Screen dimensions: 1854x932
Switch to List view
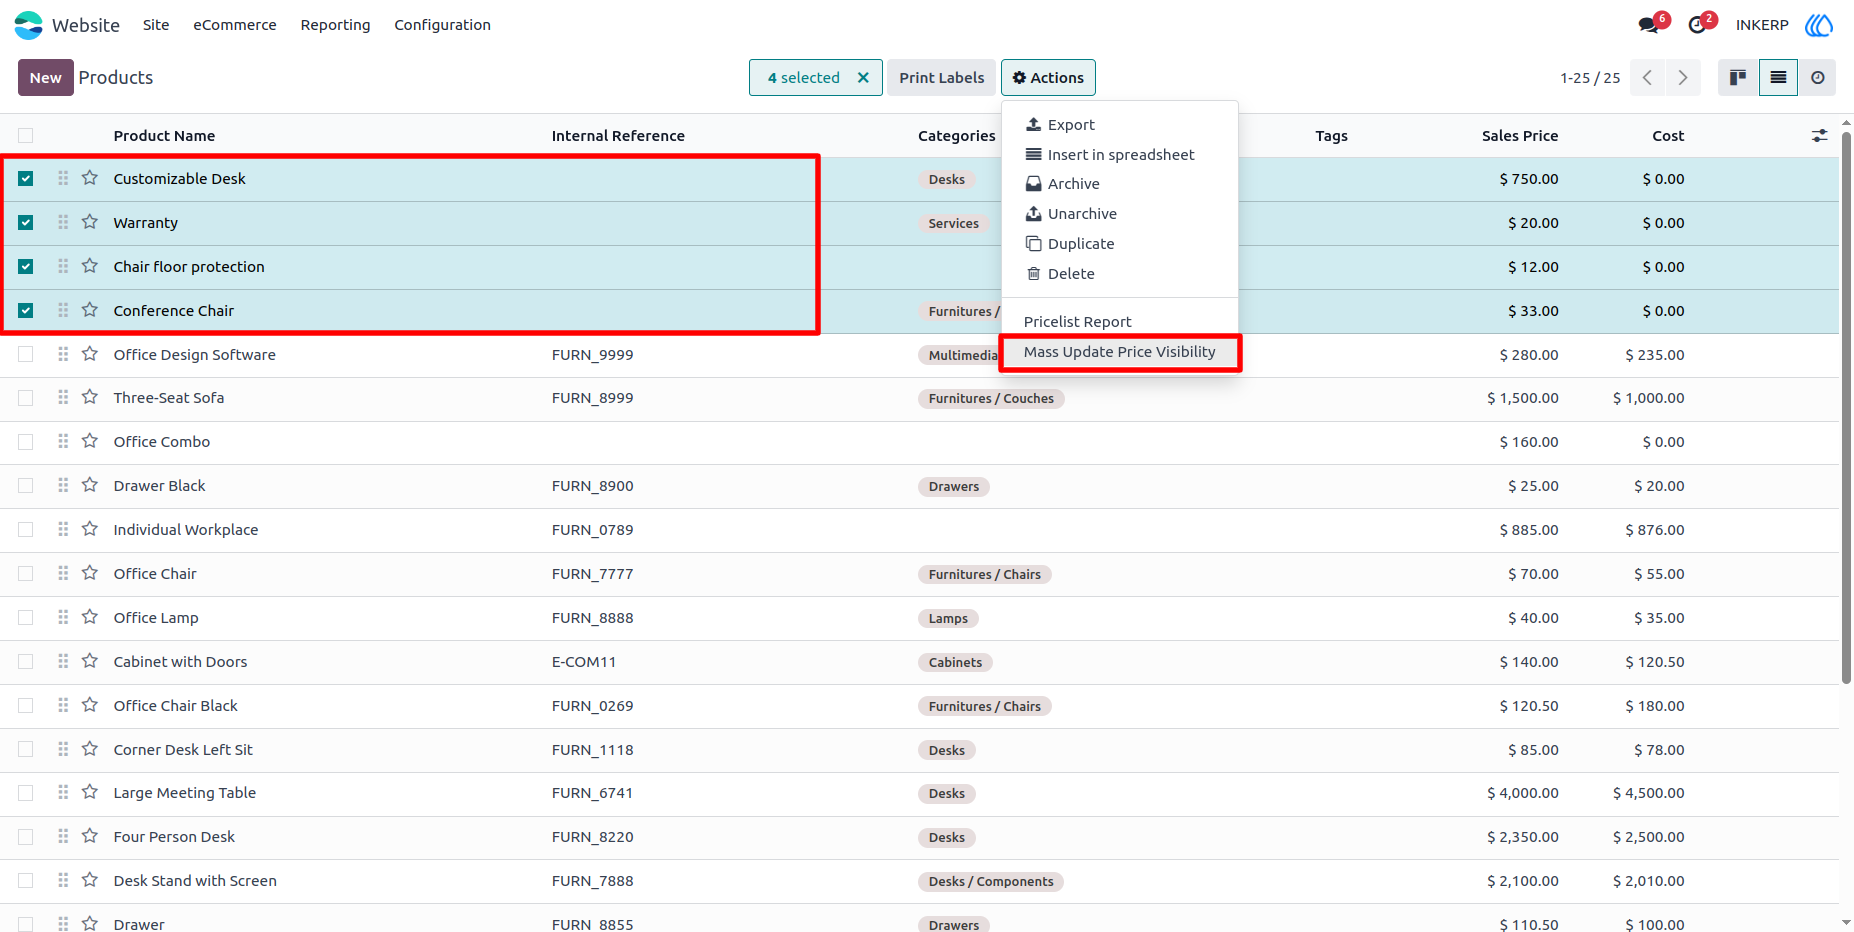(x=1778, y=78)
